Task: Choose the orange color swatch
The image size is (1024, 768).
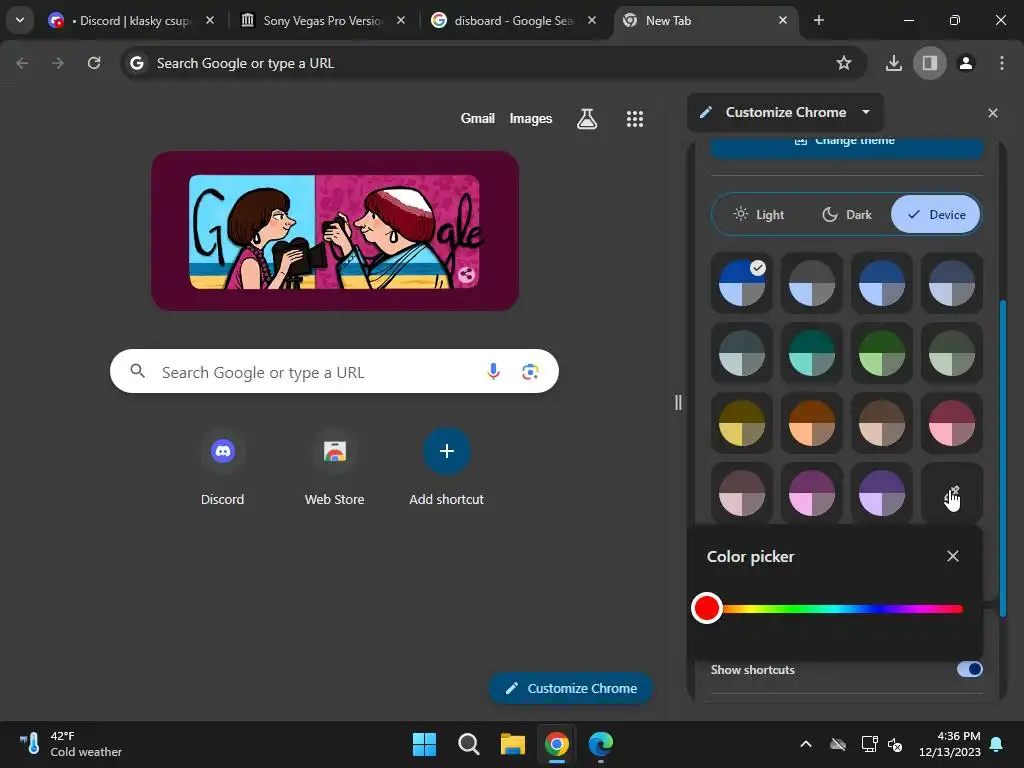Action: click(812, 423)
